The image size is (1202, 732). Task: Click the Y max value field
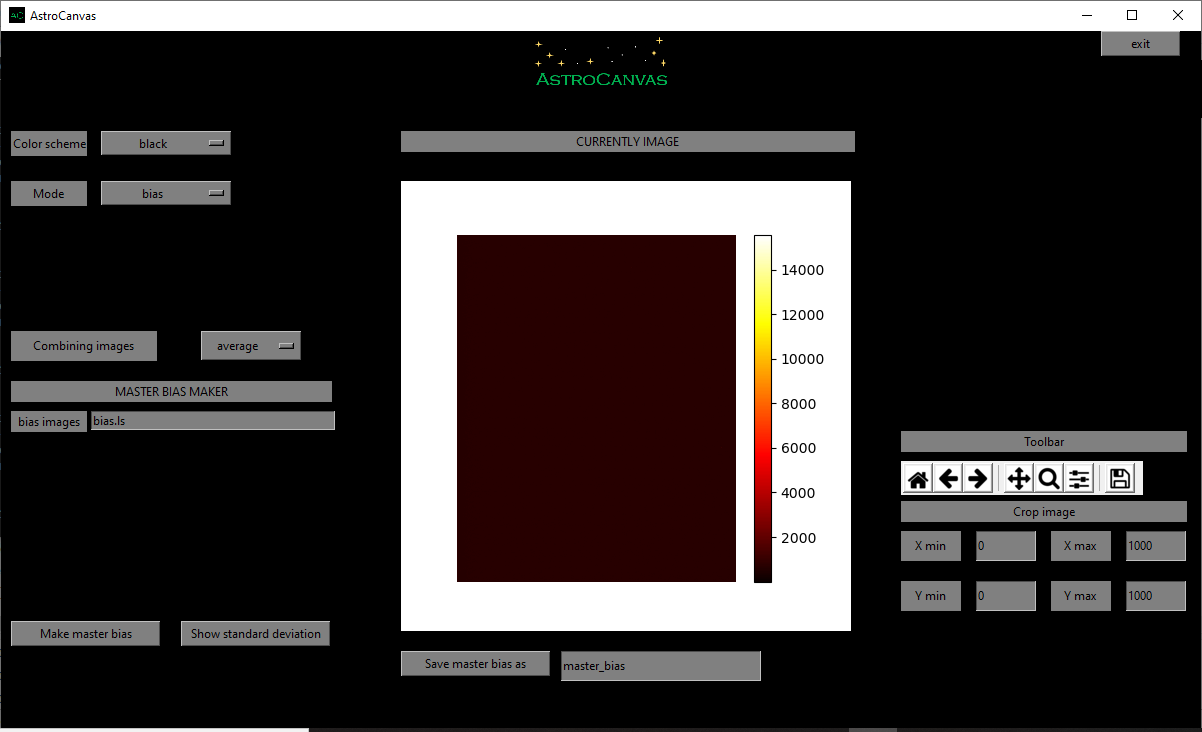click(1156, 596)
